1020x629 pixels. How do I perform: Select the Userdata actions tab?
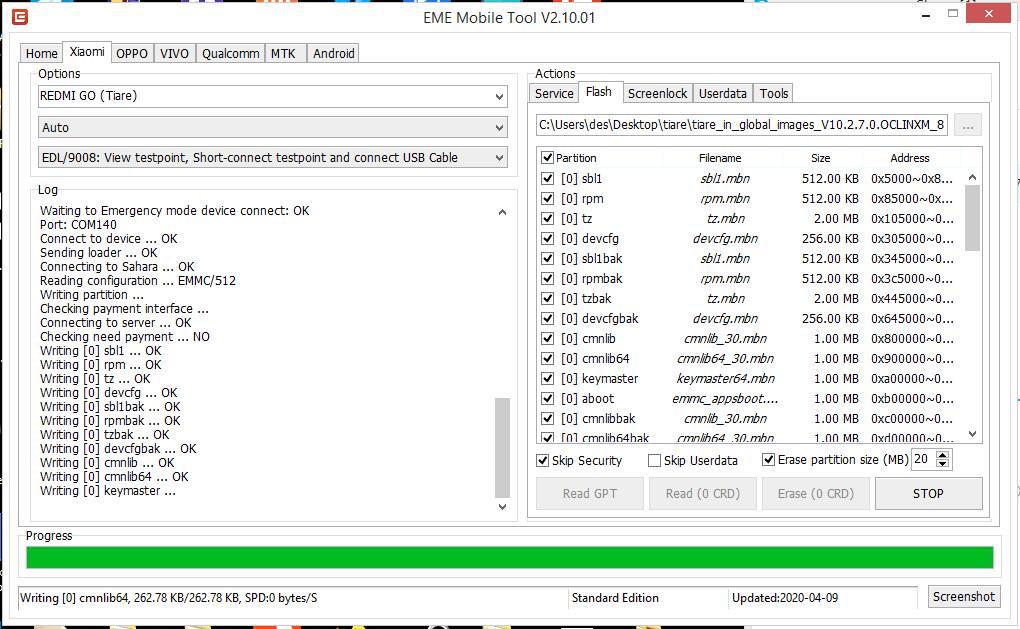point(723,94)
